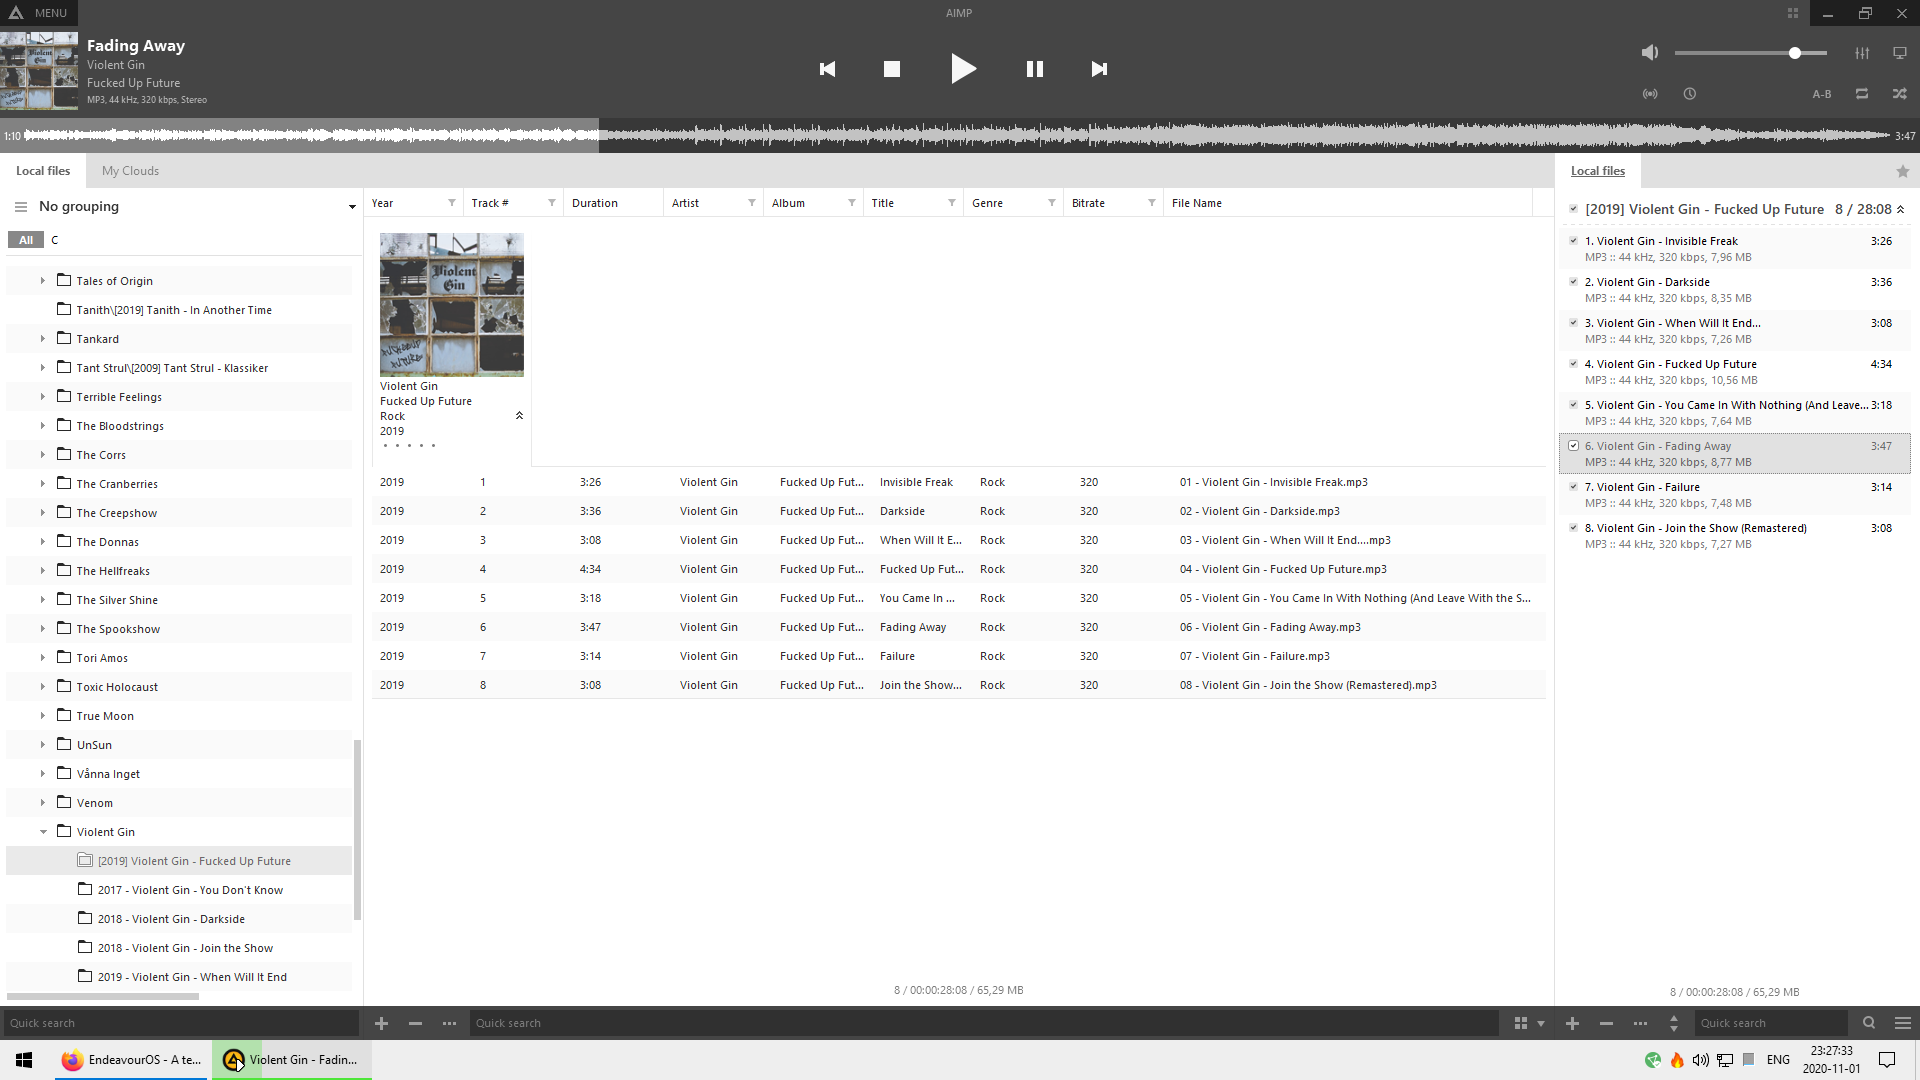Switch to My Clouds tab

point(130,171)
